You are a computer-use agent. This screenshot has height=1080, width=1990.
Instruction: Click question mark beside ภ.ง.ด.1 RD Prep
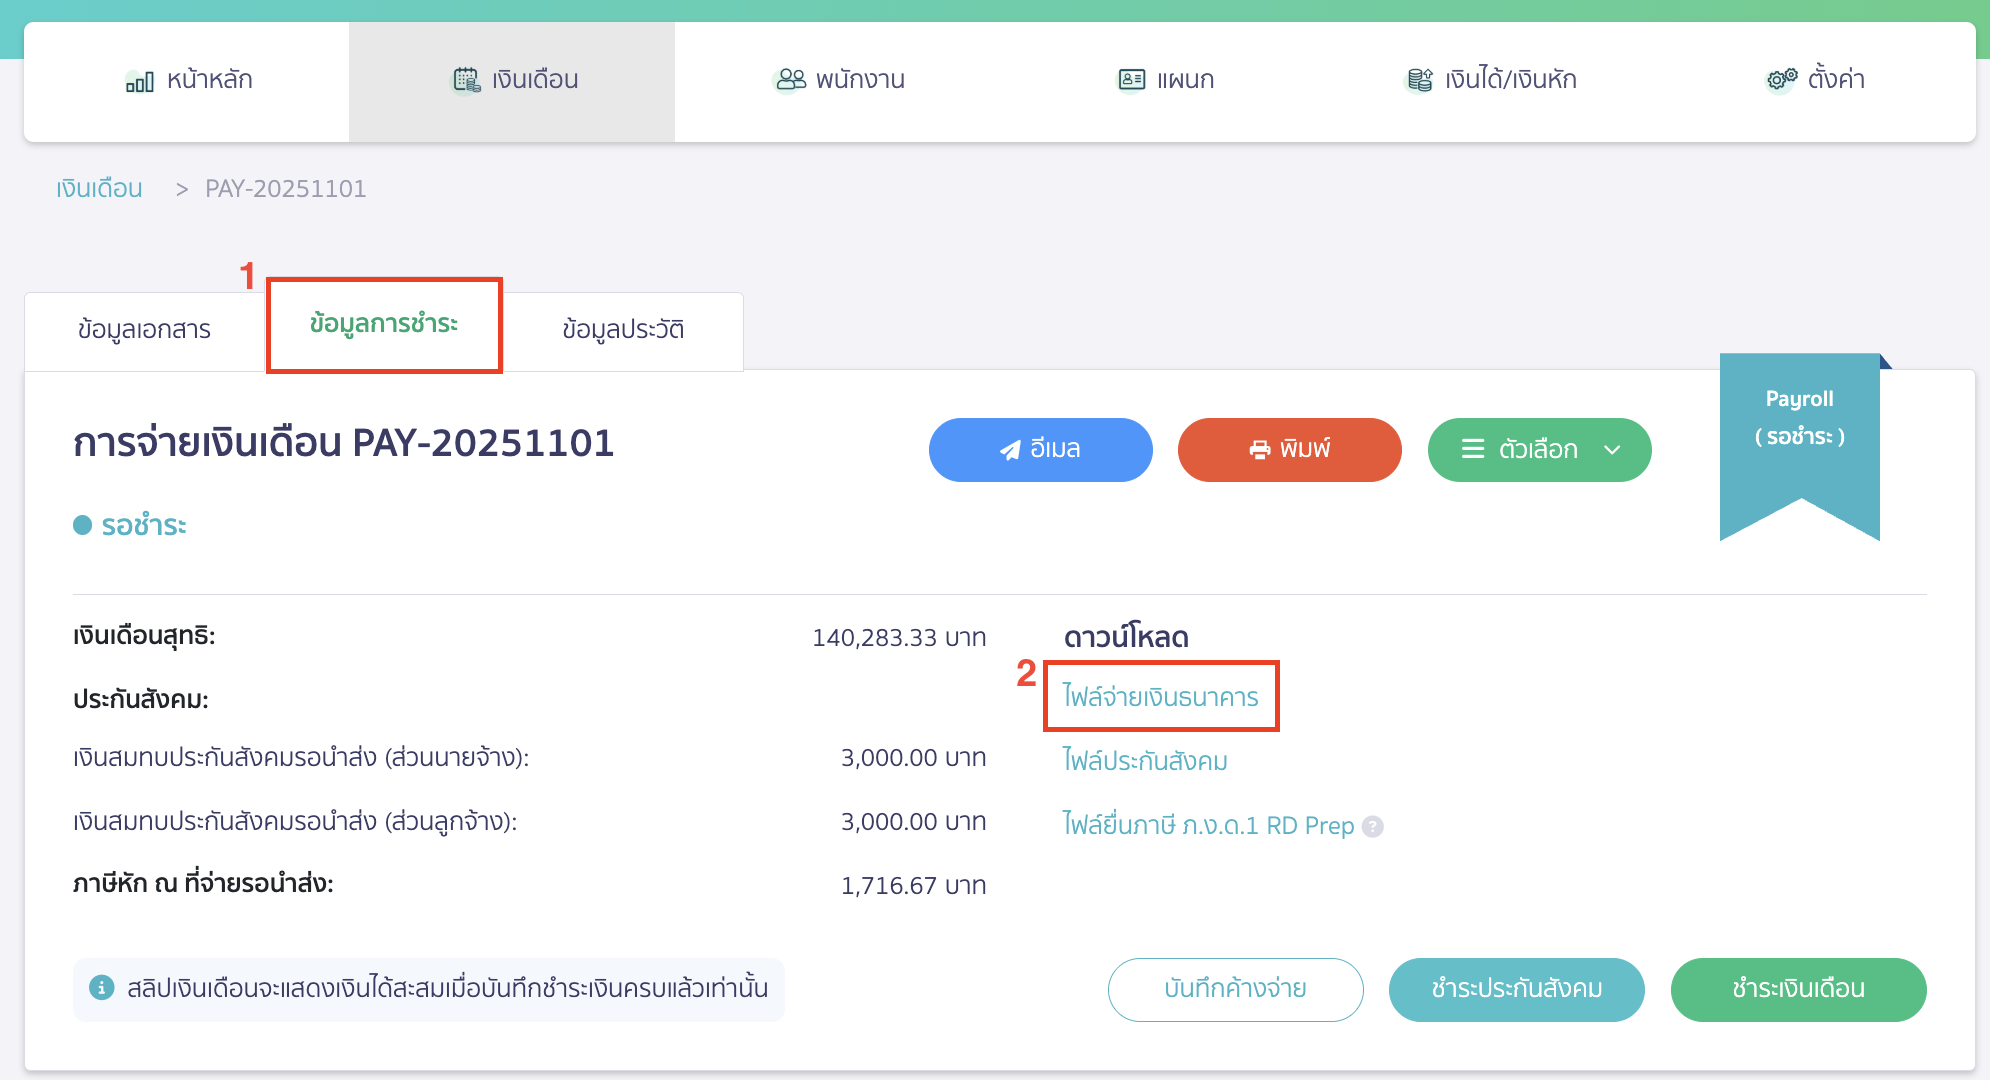(x=1373, y=826)
